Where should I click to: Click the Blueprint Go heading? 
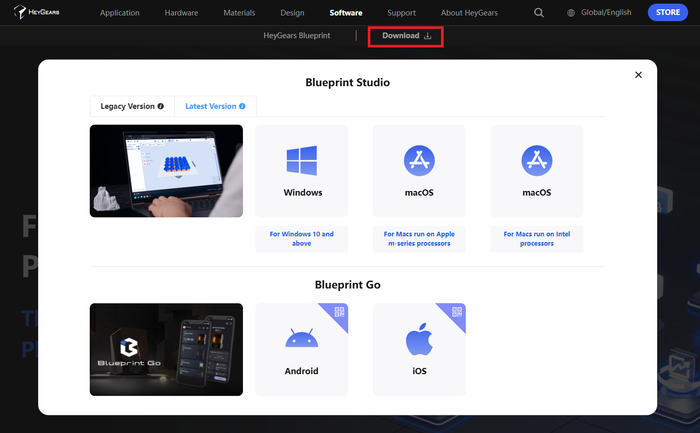tap(348, 285)
